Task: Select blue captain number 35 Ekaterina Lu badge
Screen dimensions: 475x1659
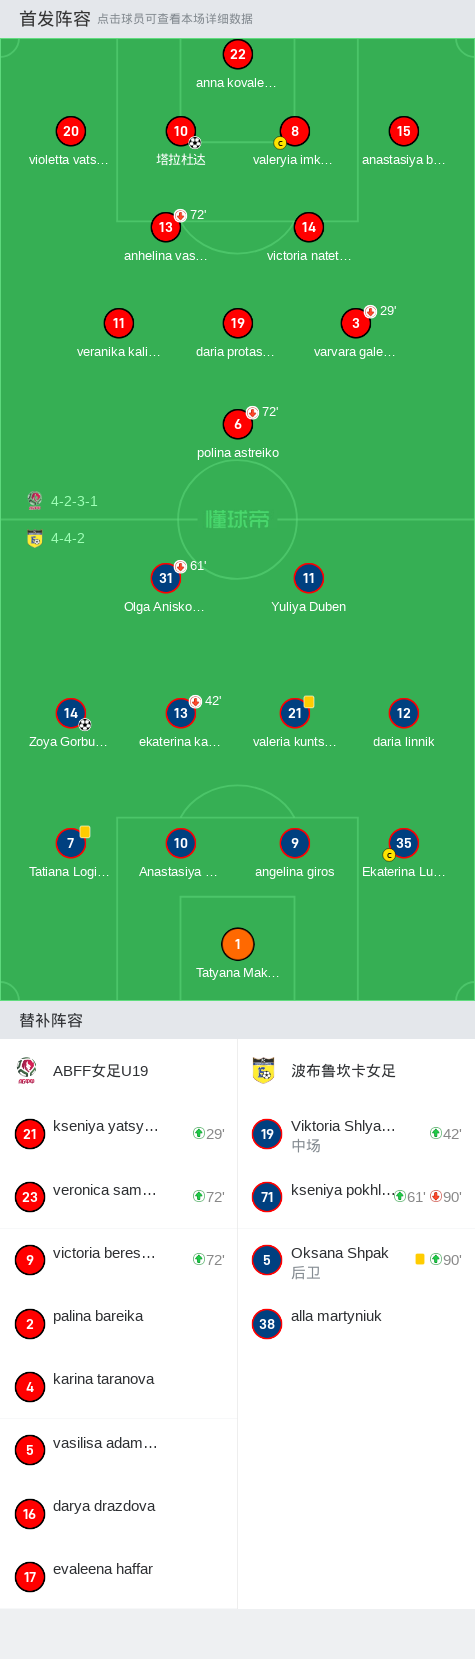Action: [x=403, y=843]
